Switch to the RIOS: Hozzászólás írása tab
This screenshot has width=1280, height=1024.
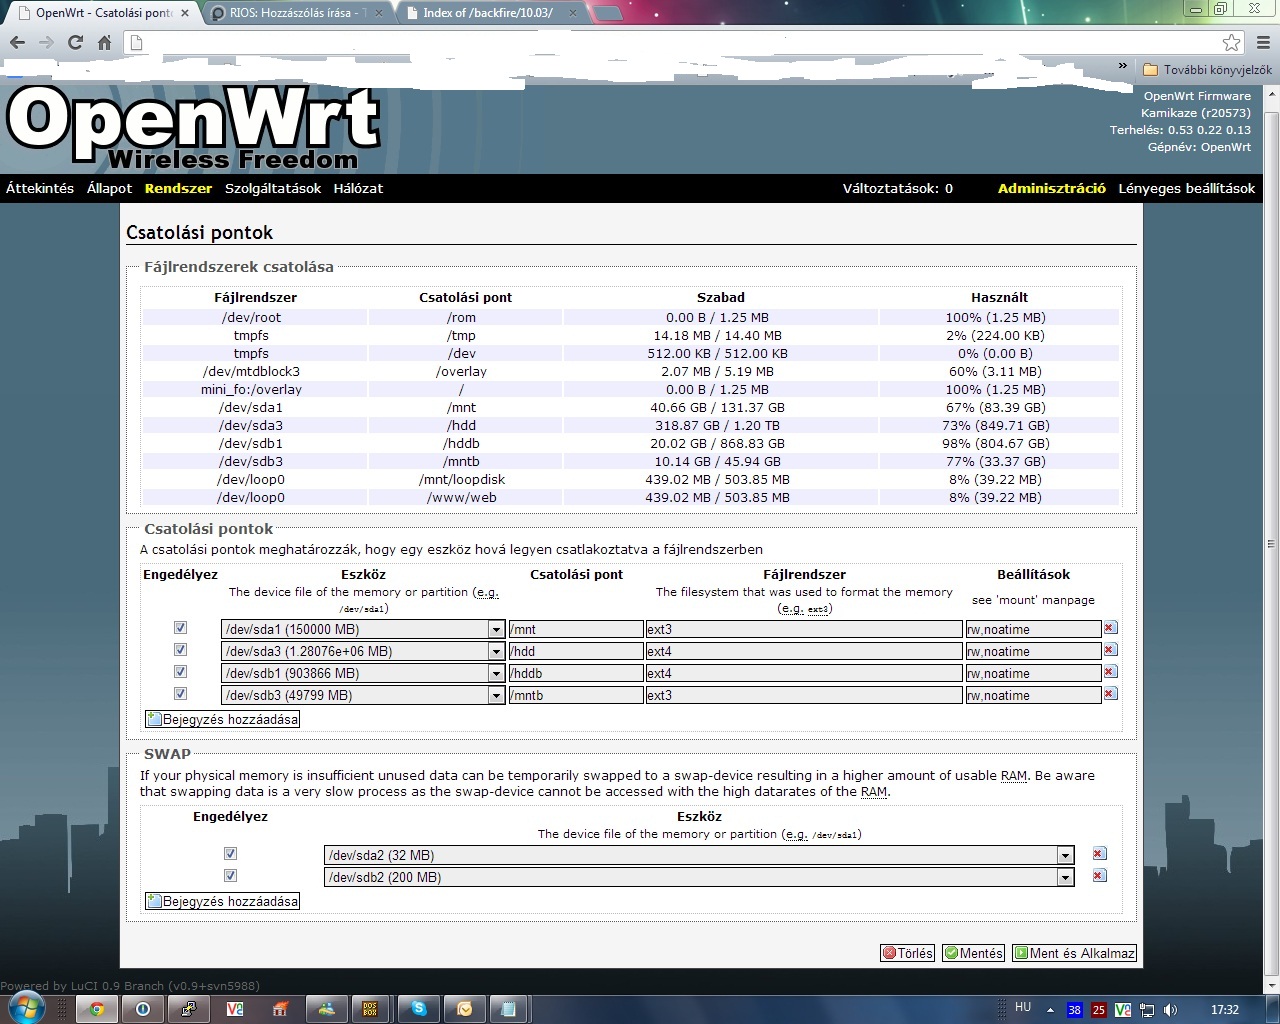[296, 13]
